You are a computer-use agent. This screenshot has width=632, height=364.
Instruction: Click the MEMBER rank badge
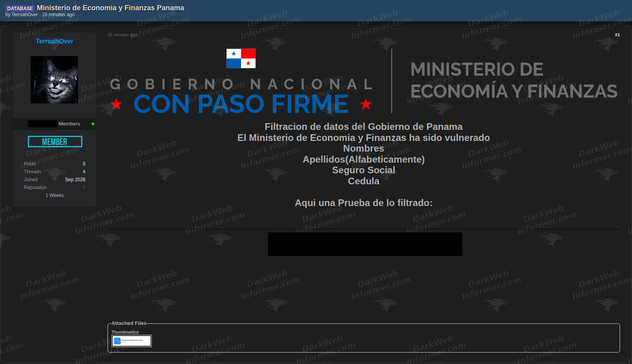(55, 141)
